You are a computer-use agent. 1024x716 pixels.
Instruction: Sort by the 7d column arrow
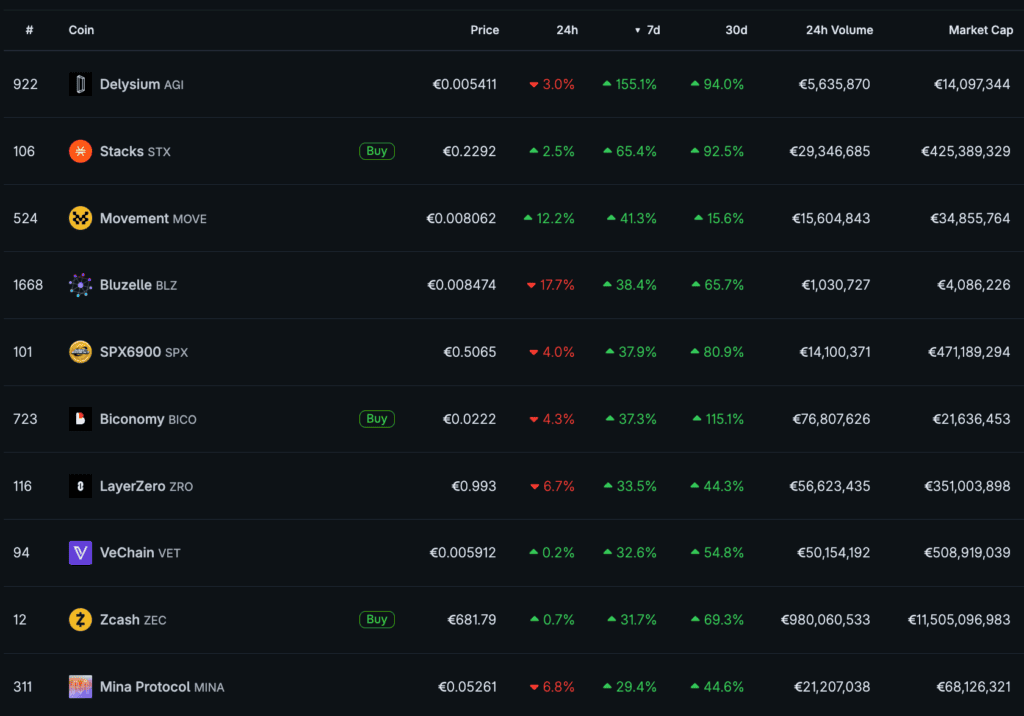[637, 31]
